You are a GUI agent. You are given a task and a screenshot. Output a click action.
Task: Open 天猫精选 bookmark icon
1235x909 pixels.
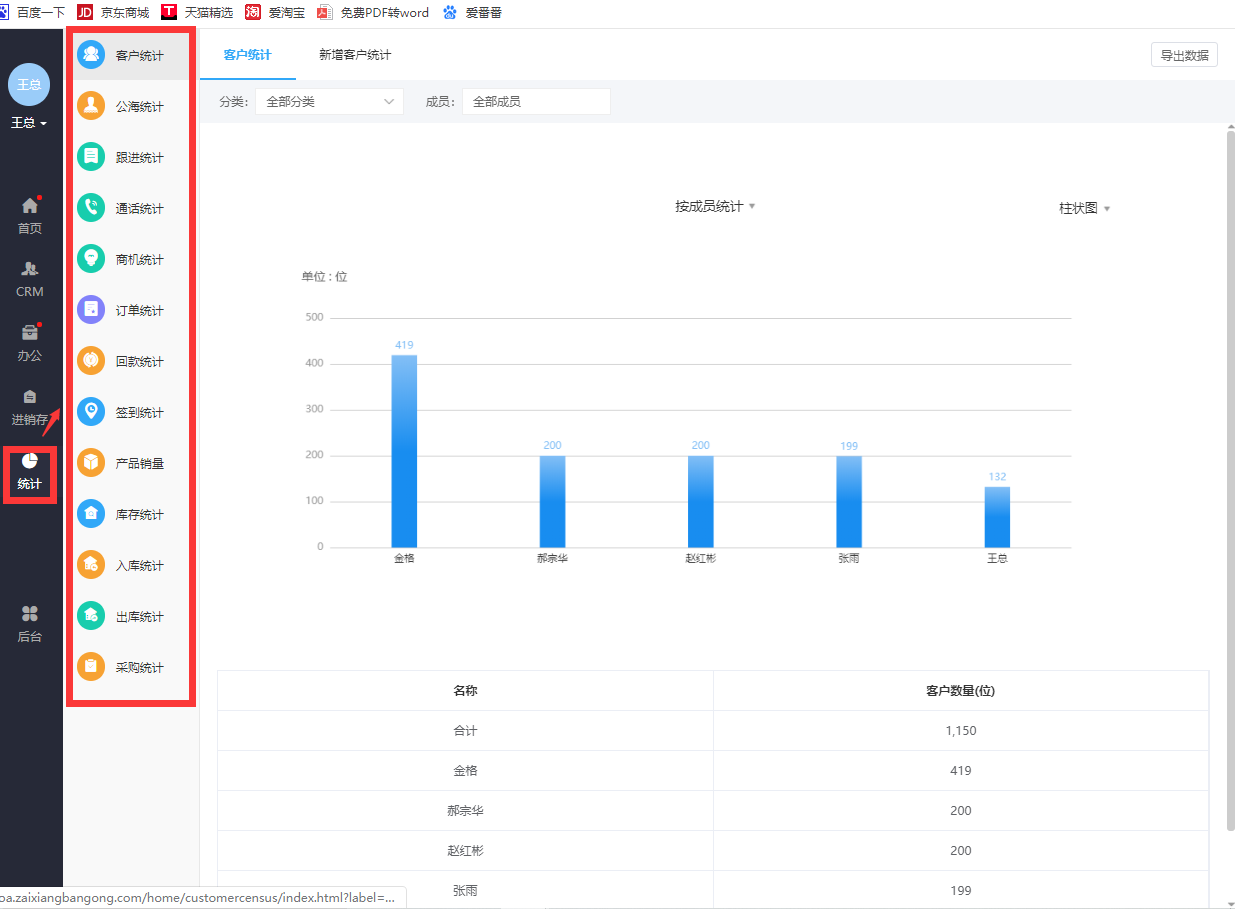click(169, 12)
